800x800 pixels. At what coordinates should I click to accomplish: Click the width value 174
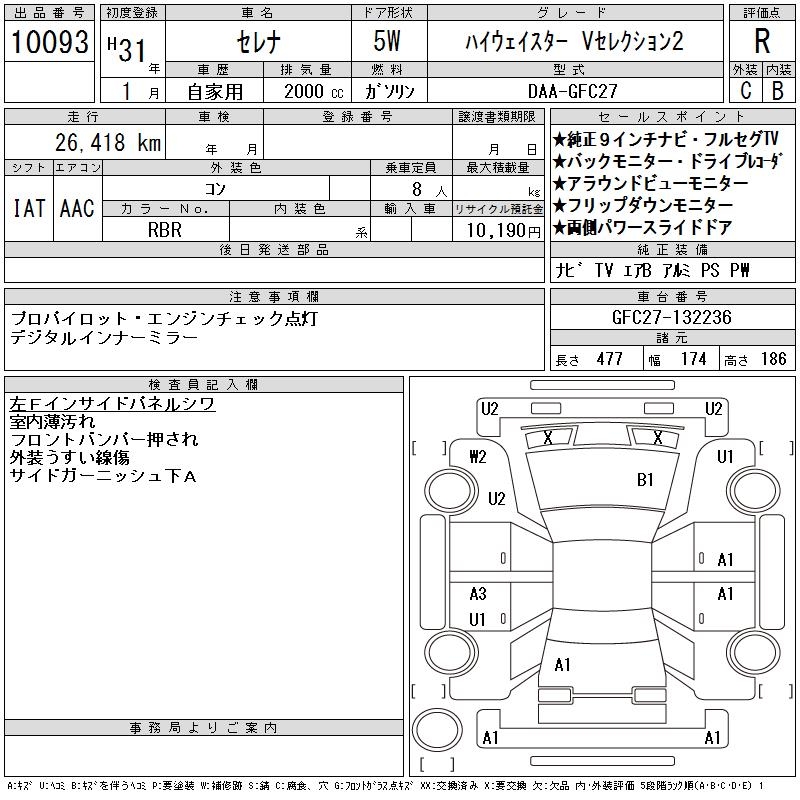pos(693,359)
